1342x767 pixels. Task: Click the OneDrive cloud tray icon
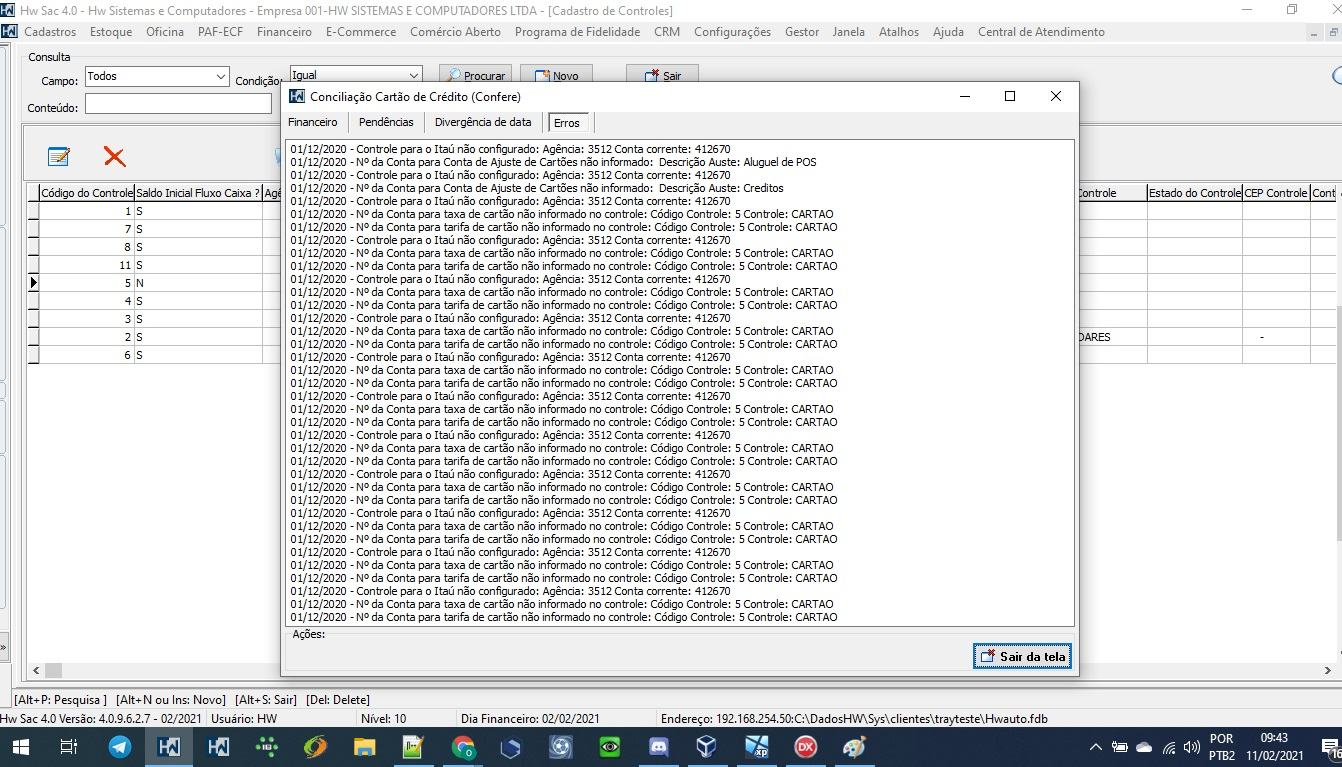point(1144,747)
